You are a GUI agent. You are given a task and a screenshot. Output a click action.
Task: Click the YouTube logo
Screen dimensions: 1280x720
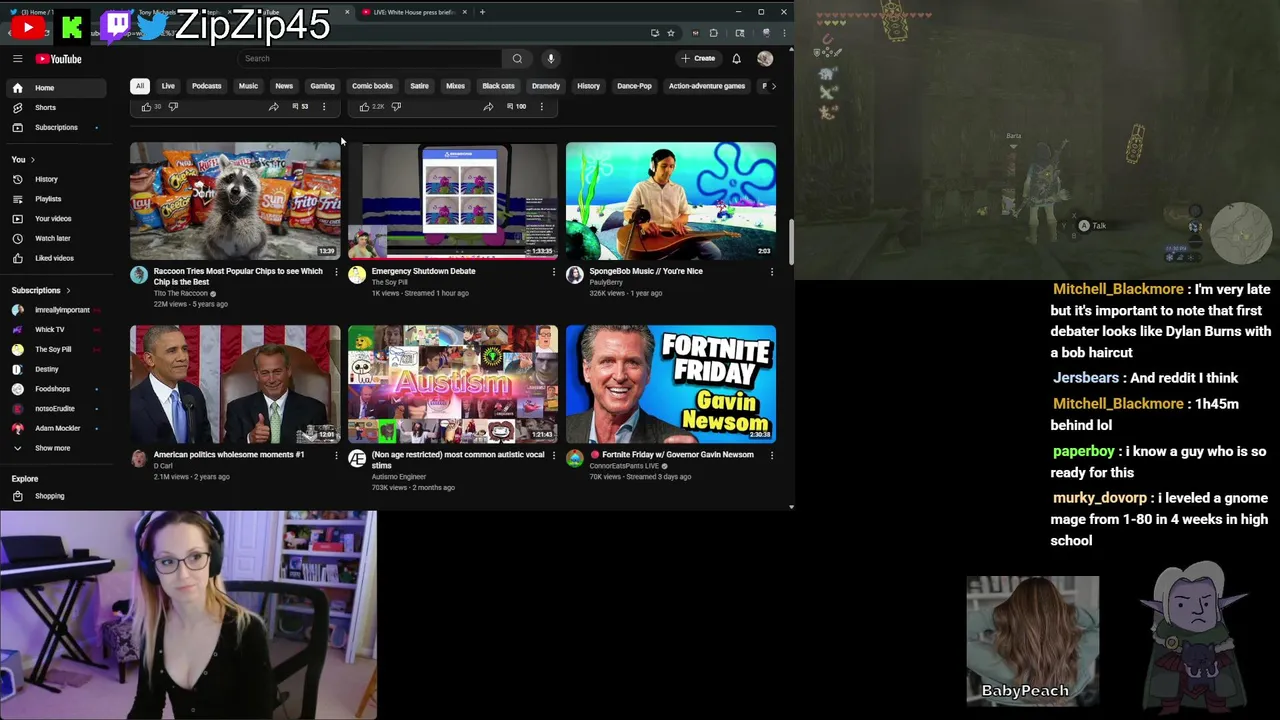point(59,59)
